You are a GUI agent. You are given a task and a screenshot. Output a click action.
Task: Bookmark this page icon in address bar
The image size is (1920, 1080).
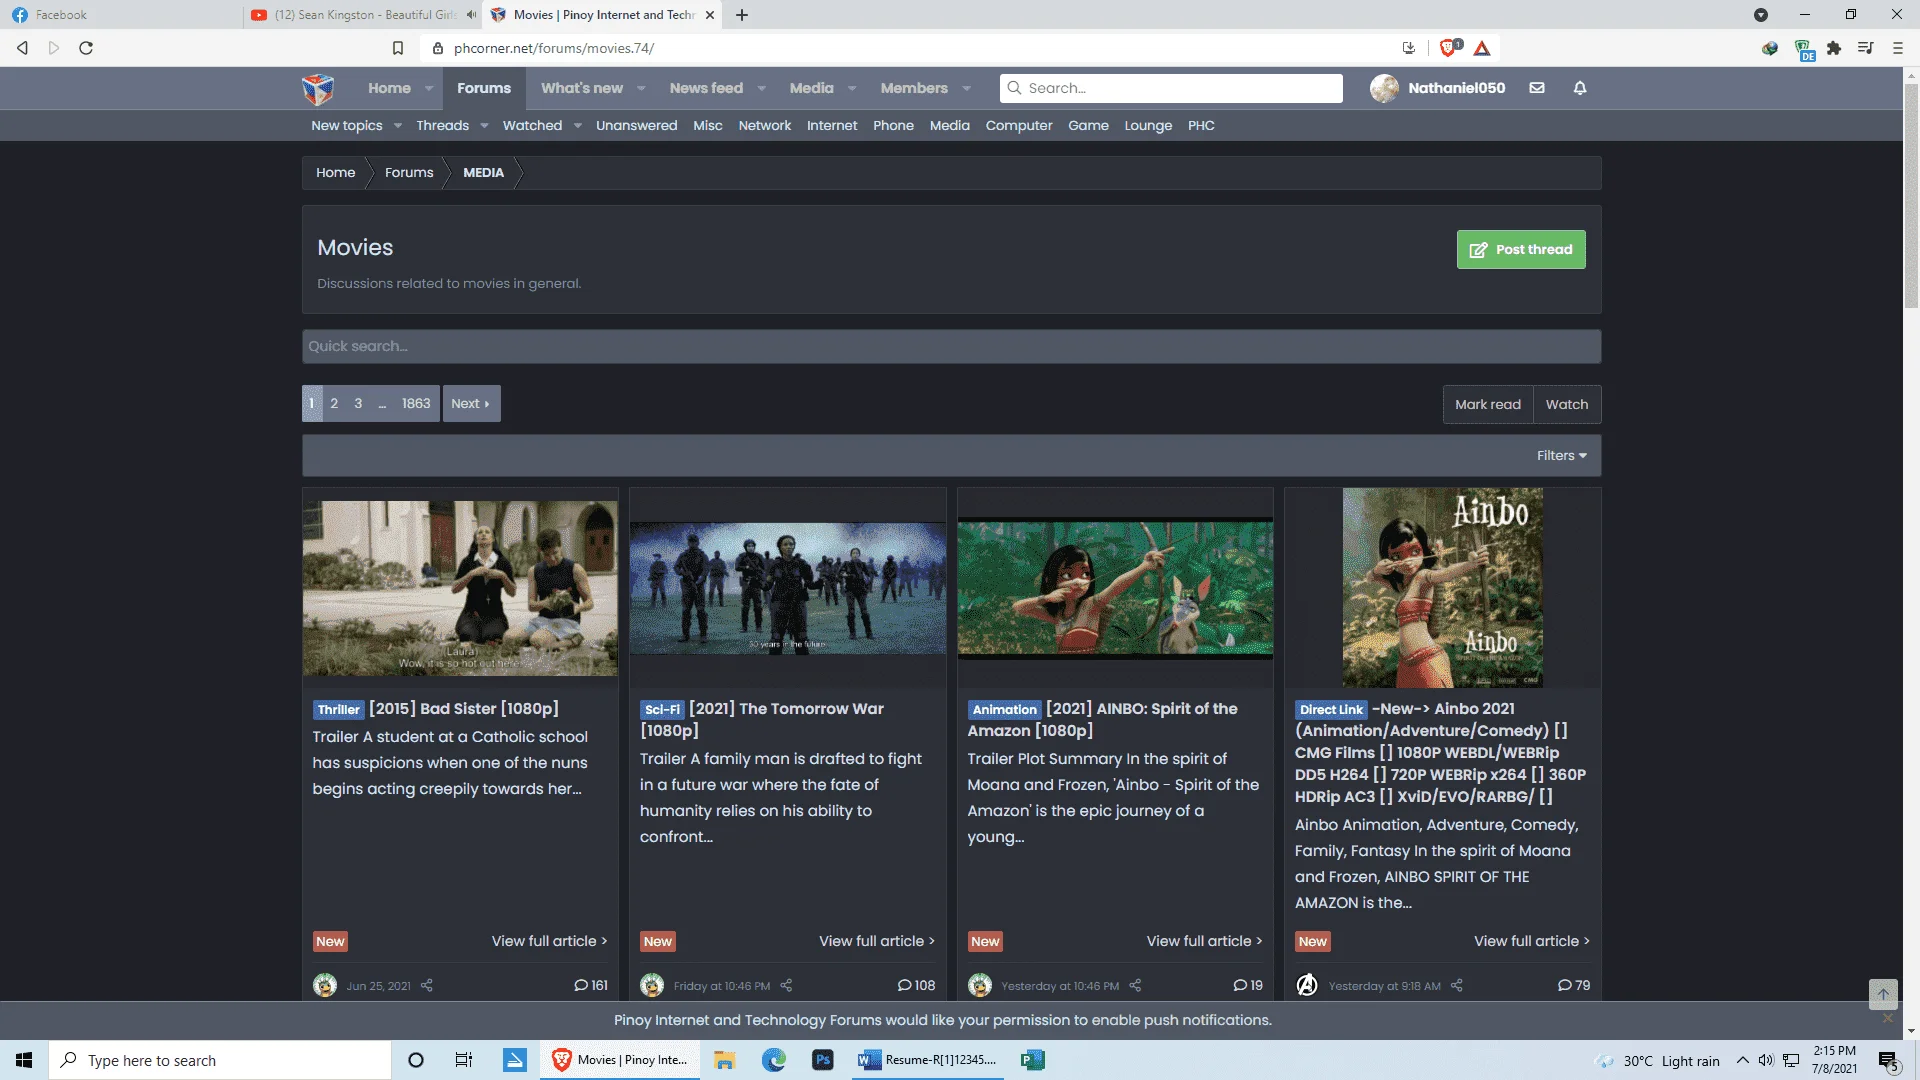coord(398,48)
